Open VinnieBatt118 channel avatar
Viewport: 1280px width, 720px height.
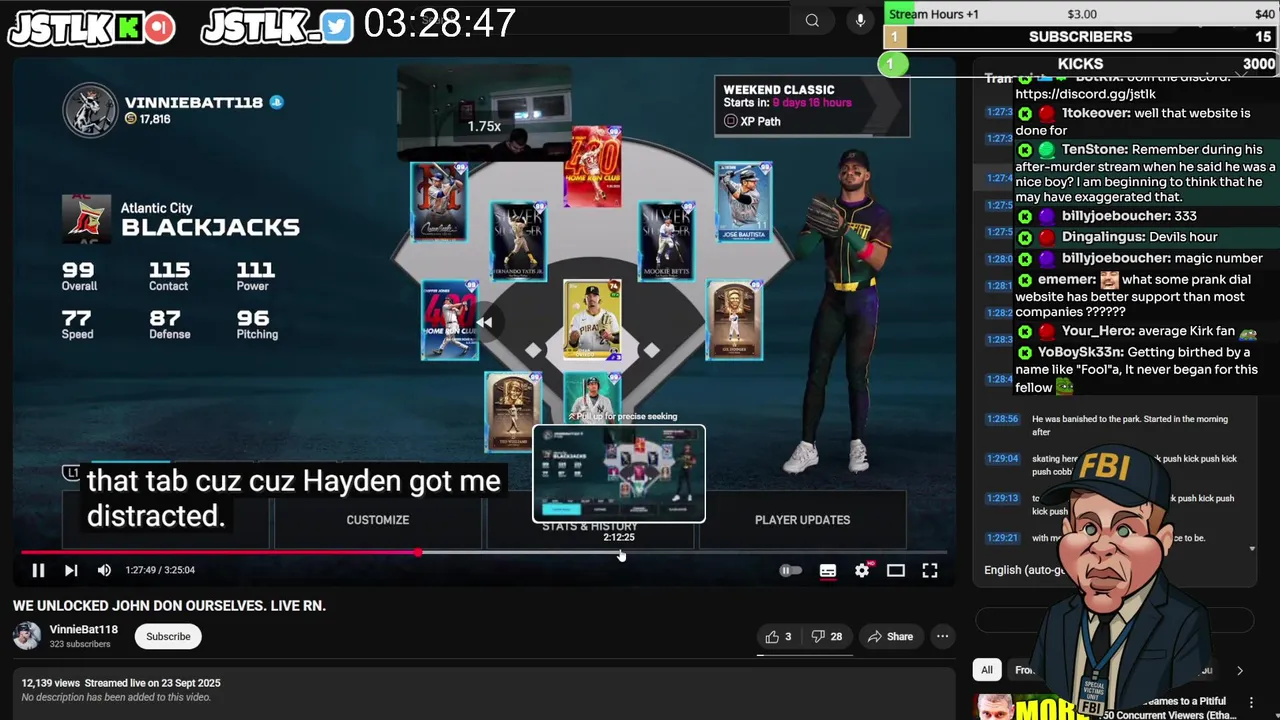point(27,636)
